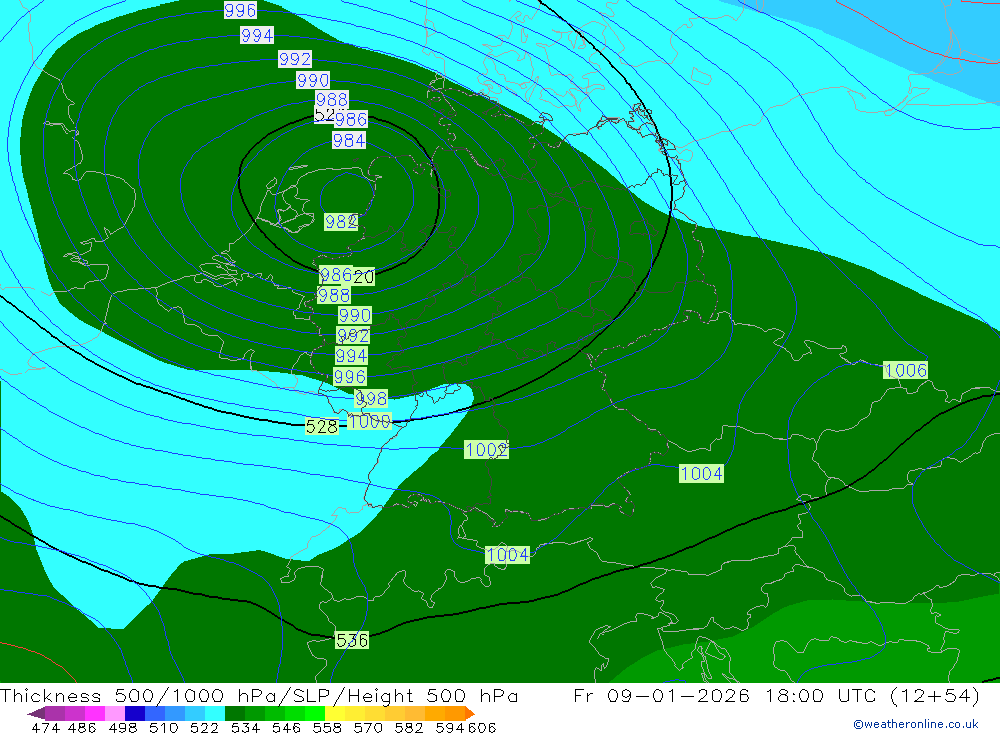Click the 998 isobar label
The width and height of the screenshot is (1000, 733).
[x=370, y=399]
